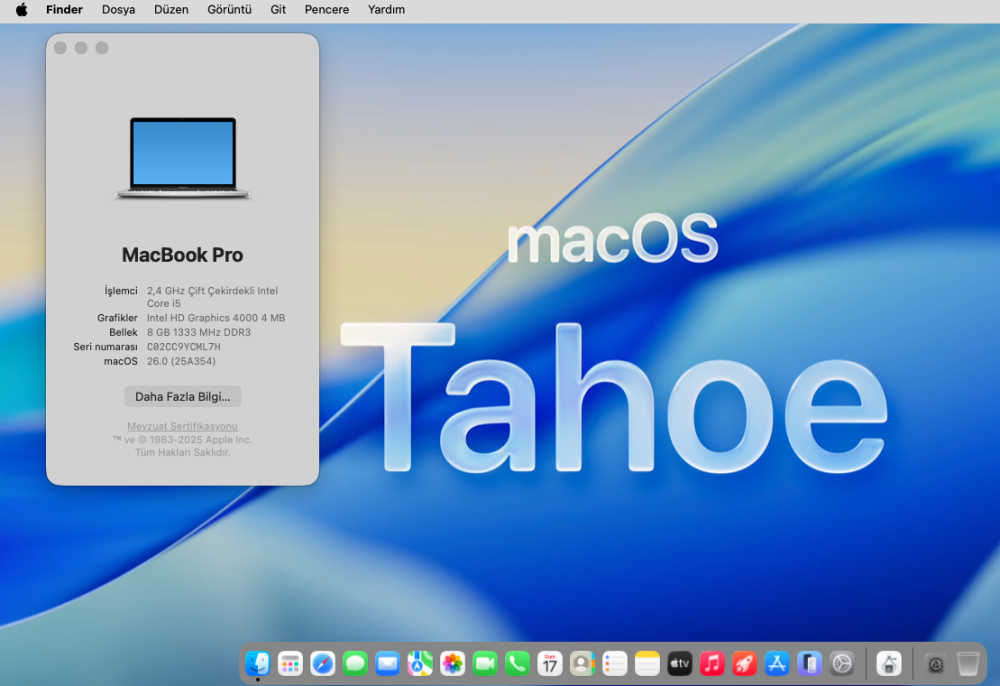Open Finder from the Dock

click(x=258, y=664)
